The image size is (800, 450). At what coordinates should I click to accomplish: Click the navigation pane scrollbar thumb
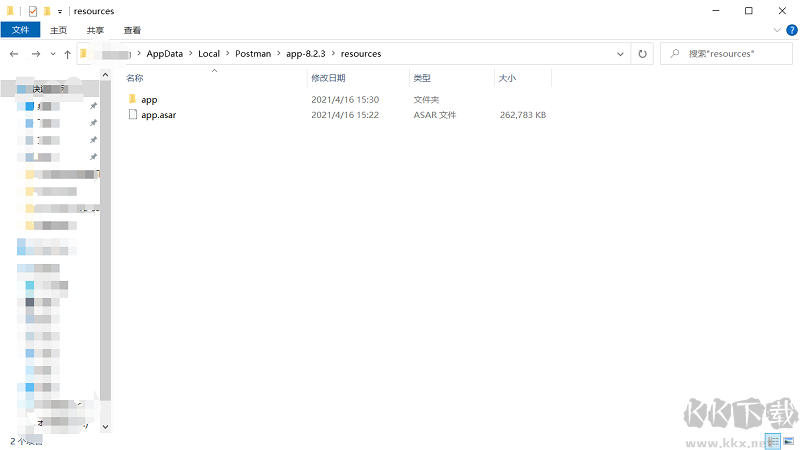click(x=105, y=240)
